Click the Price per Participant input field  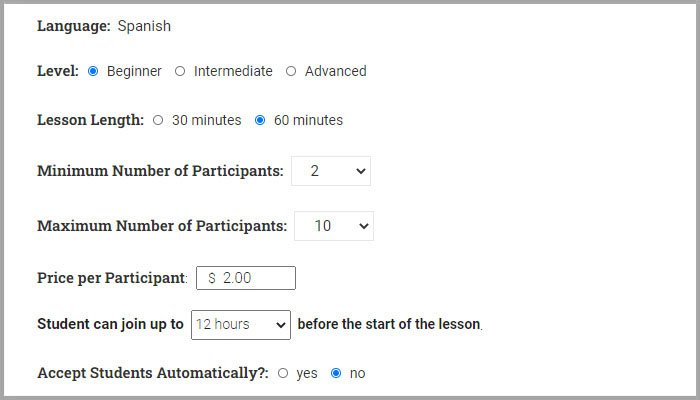246,277
